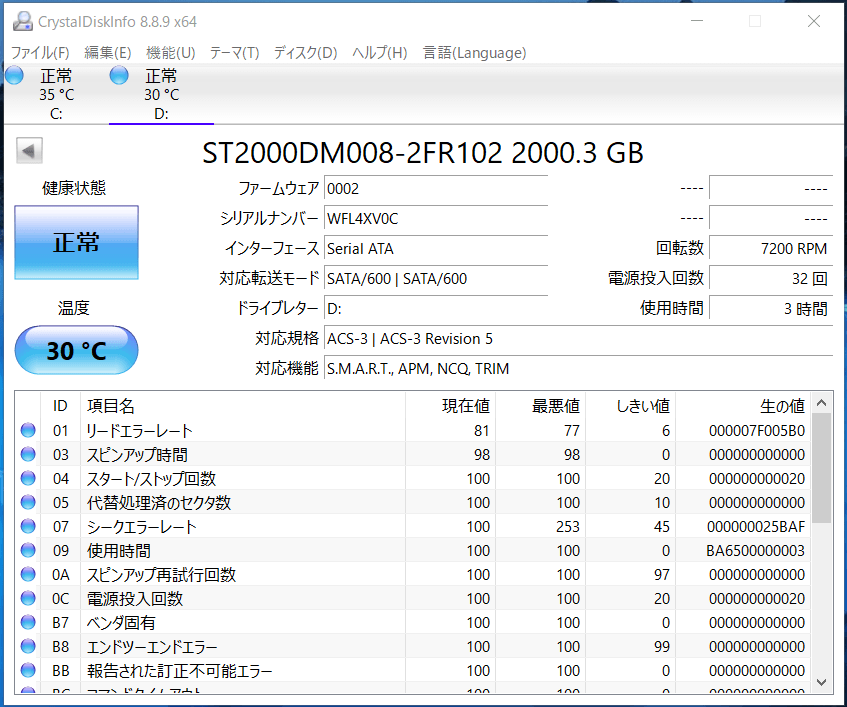This screenshot has height=707, width=847.
Task: Click the しきい値 column header
Action: (x=631, y=406)
